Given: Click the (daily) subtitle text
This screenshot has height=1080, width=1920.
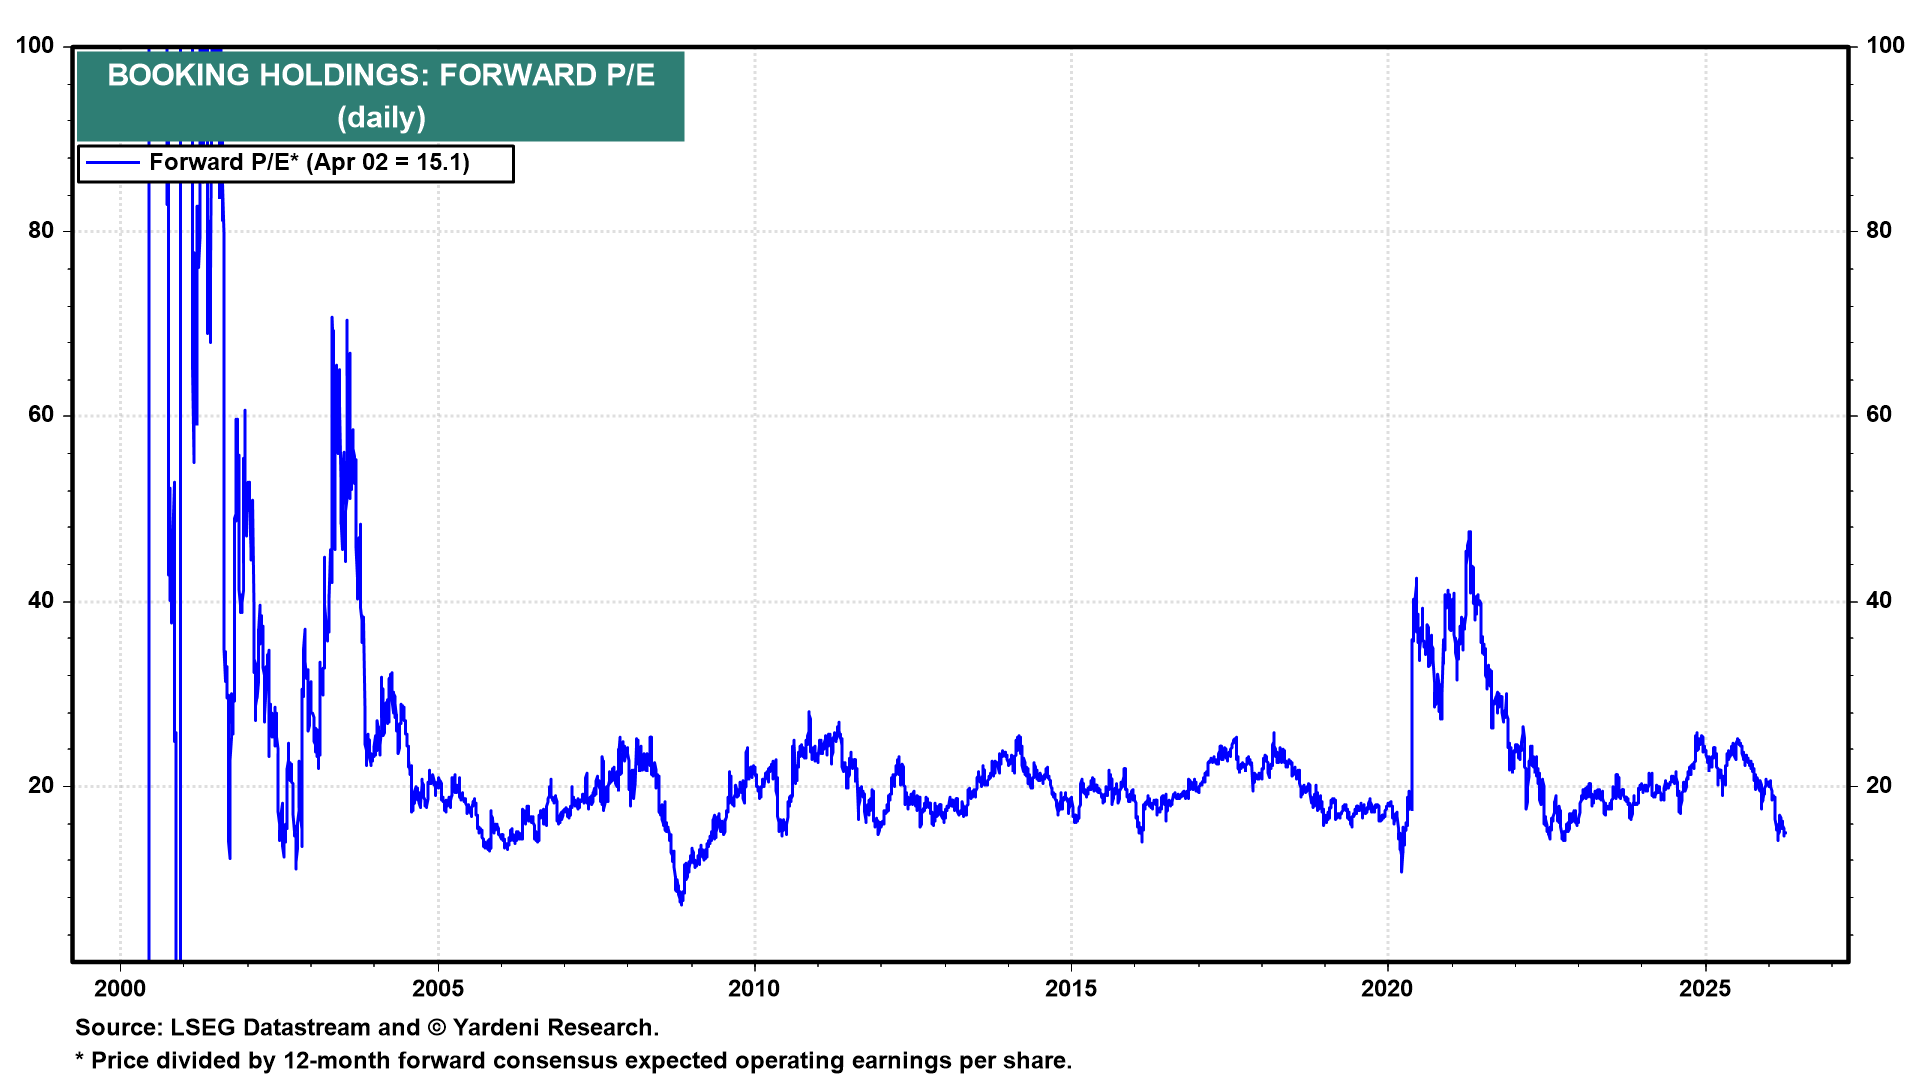Looking at the screenshot, I should click(x=381, y=118).
